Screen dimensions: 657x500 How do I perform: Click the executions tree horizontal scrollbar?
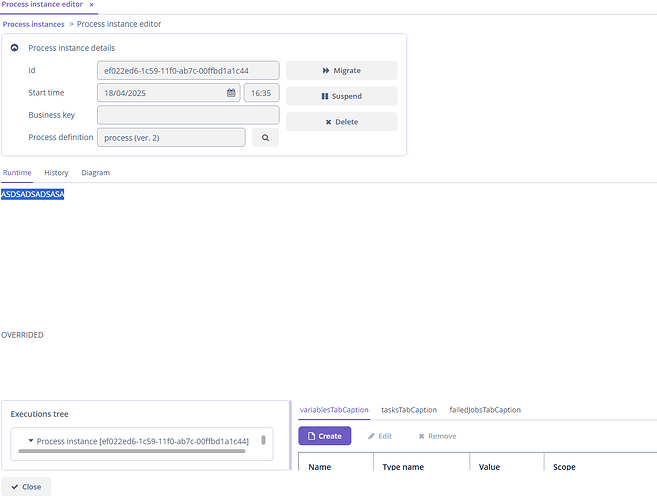tap(132, 451)
